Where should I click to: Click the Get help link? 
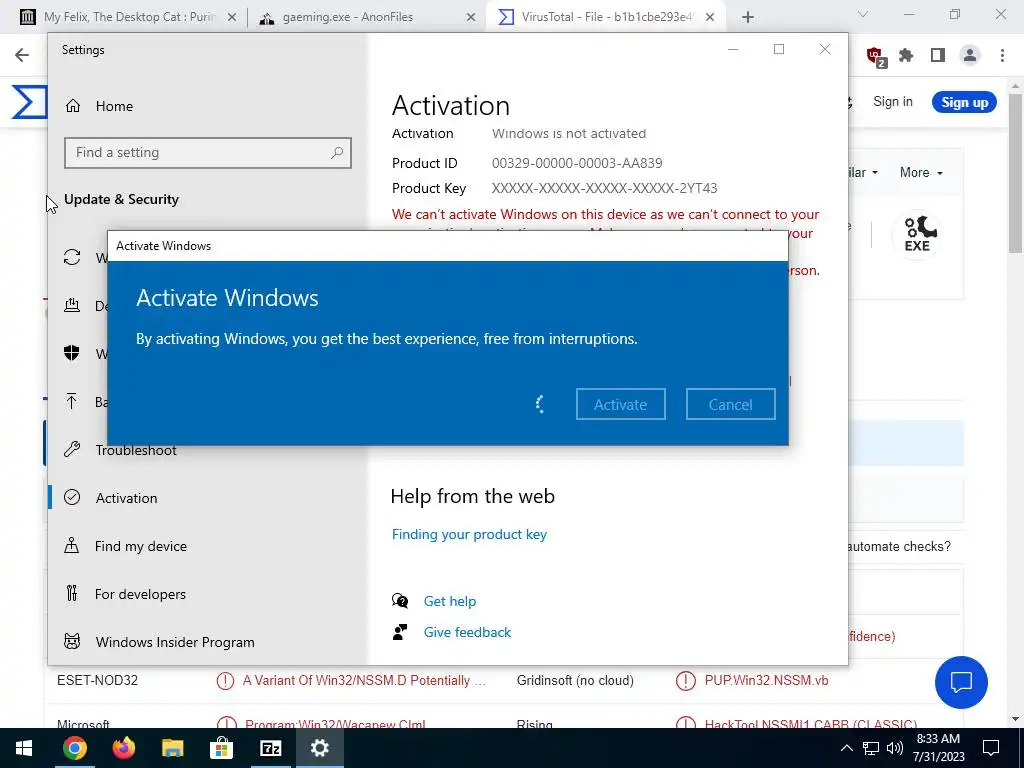[450, 601]
